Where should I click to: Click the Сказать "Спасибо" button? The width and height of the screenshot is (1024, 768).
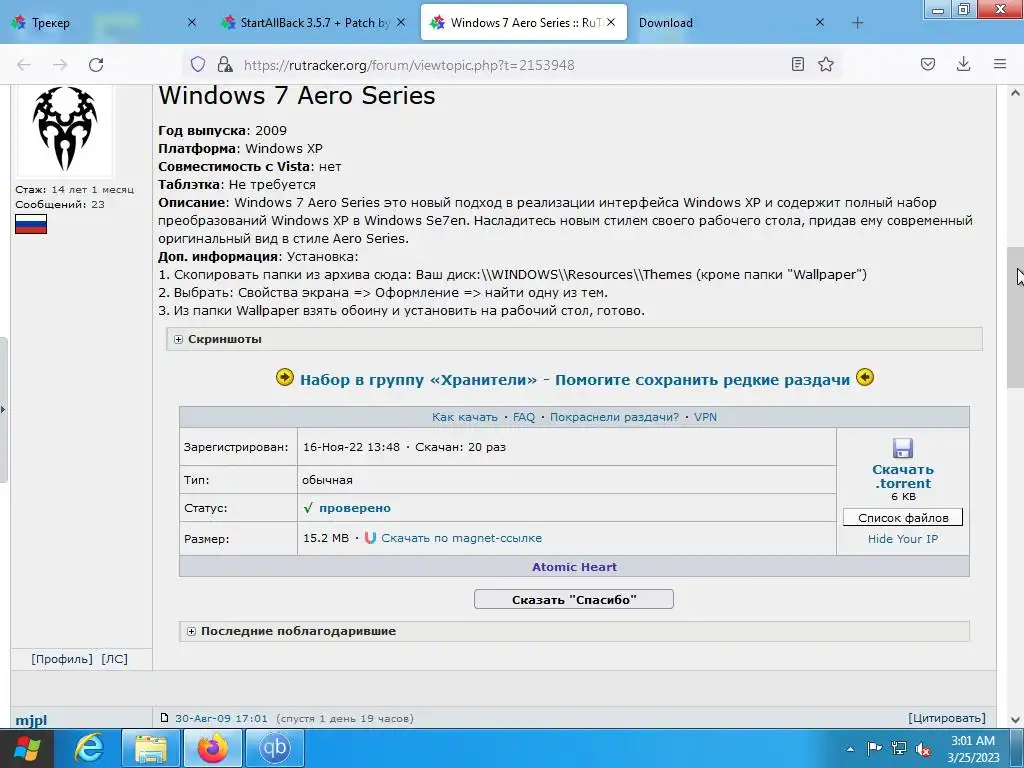tap(573, 600)
